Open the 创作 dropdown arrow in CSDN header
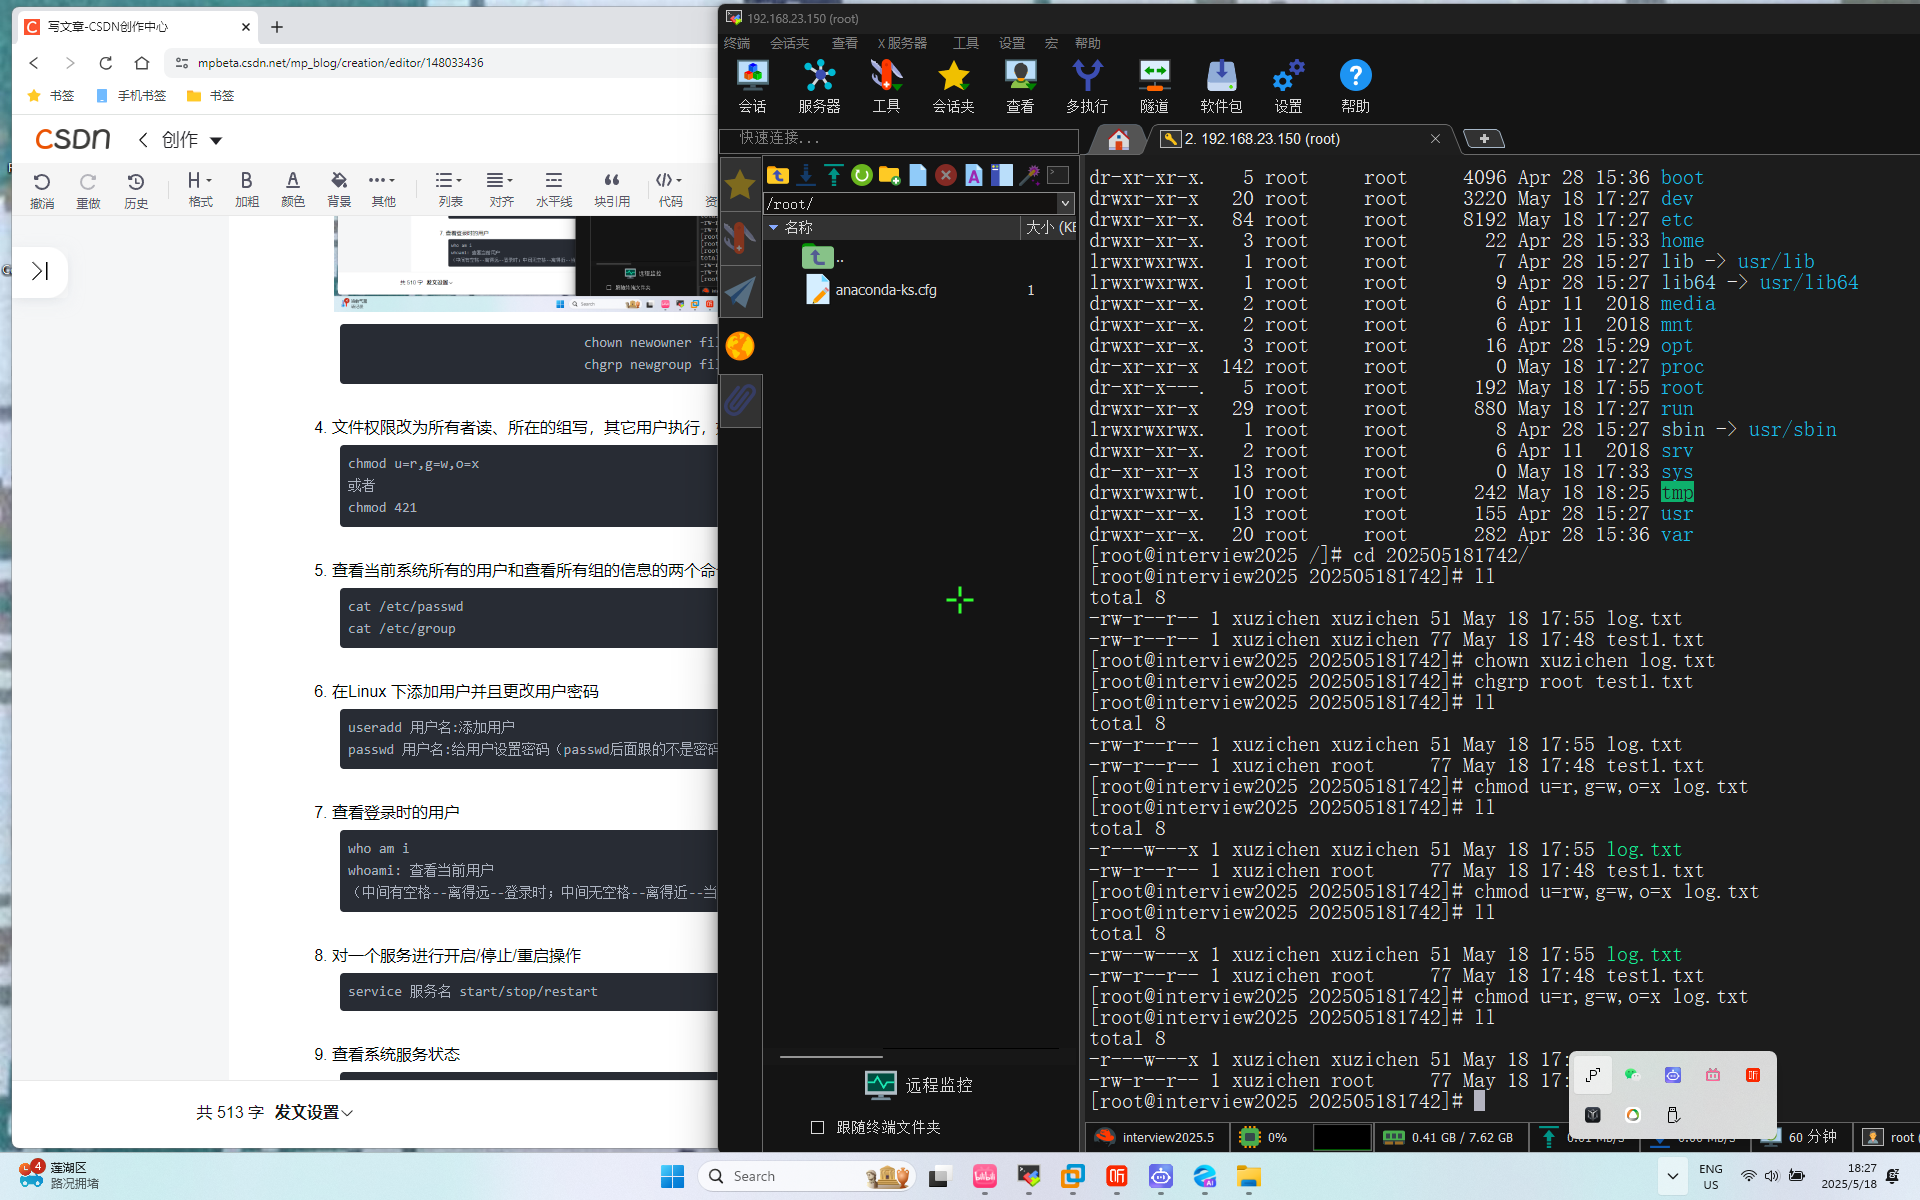The height and width of the screenshot is (1200, 1920). point(216,140)
